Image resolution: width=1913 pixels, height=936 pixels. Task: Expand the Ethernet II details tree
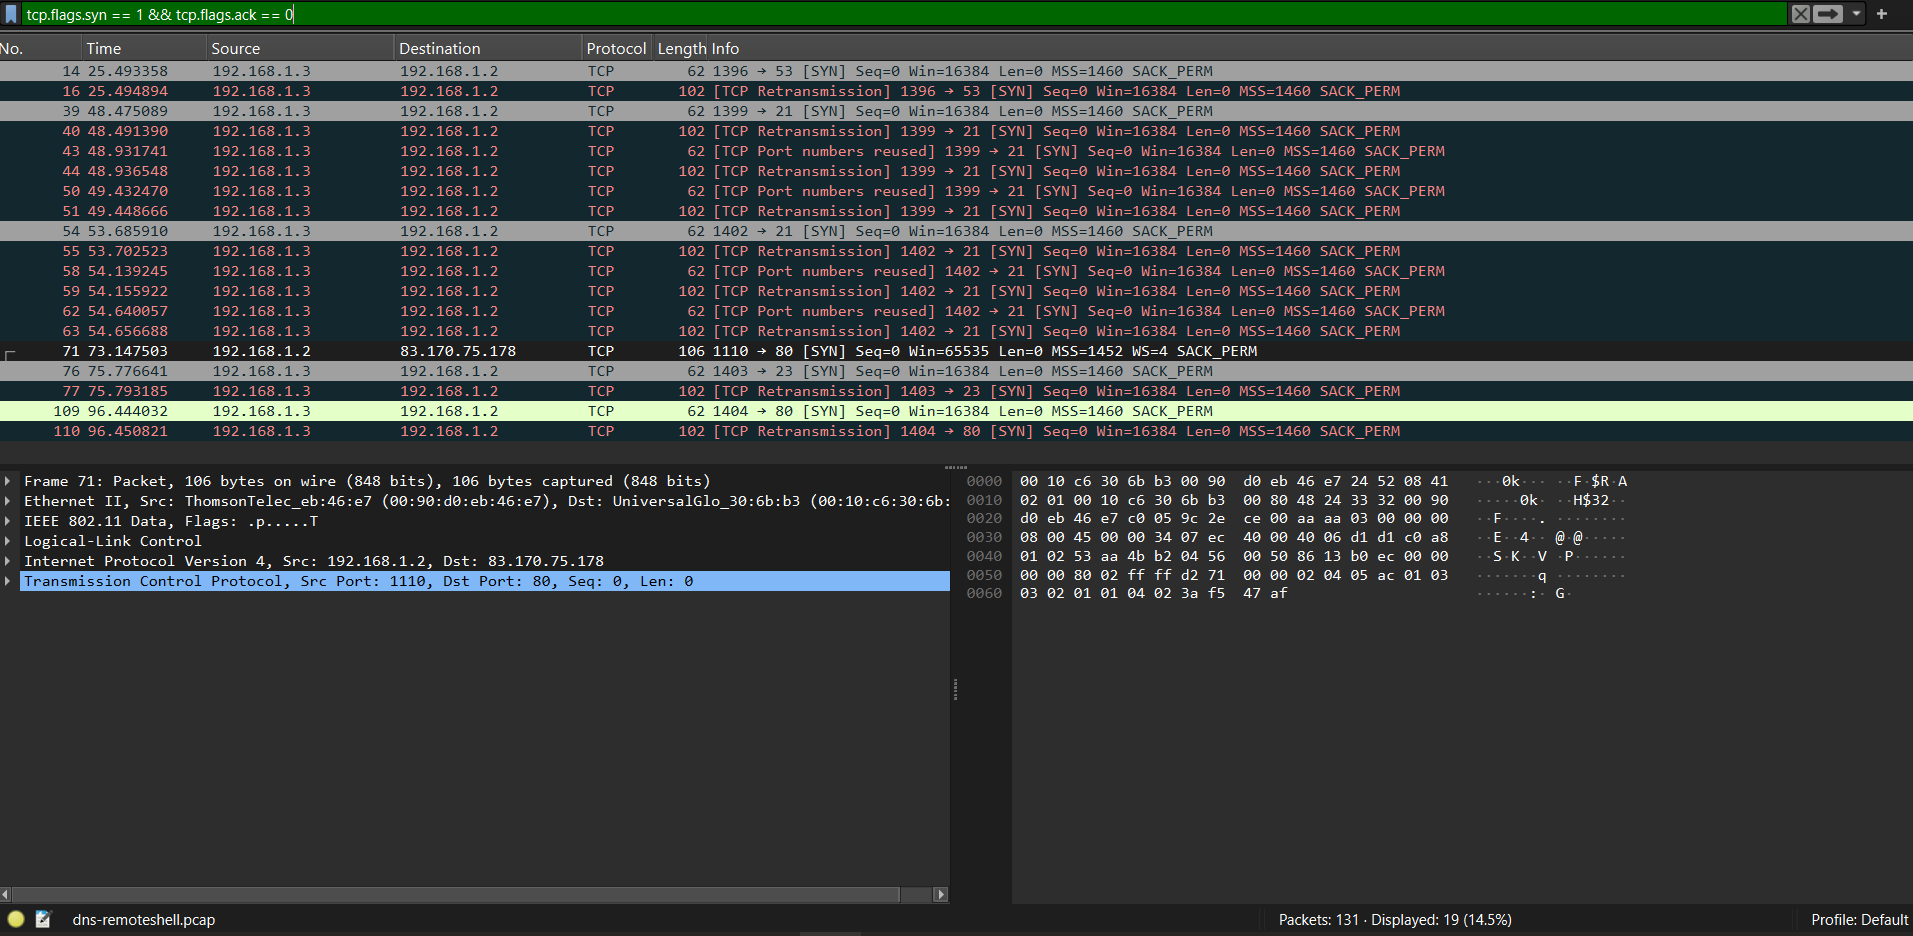point(8,501)
